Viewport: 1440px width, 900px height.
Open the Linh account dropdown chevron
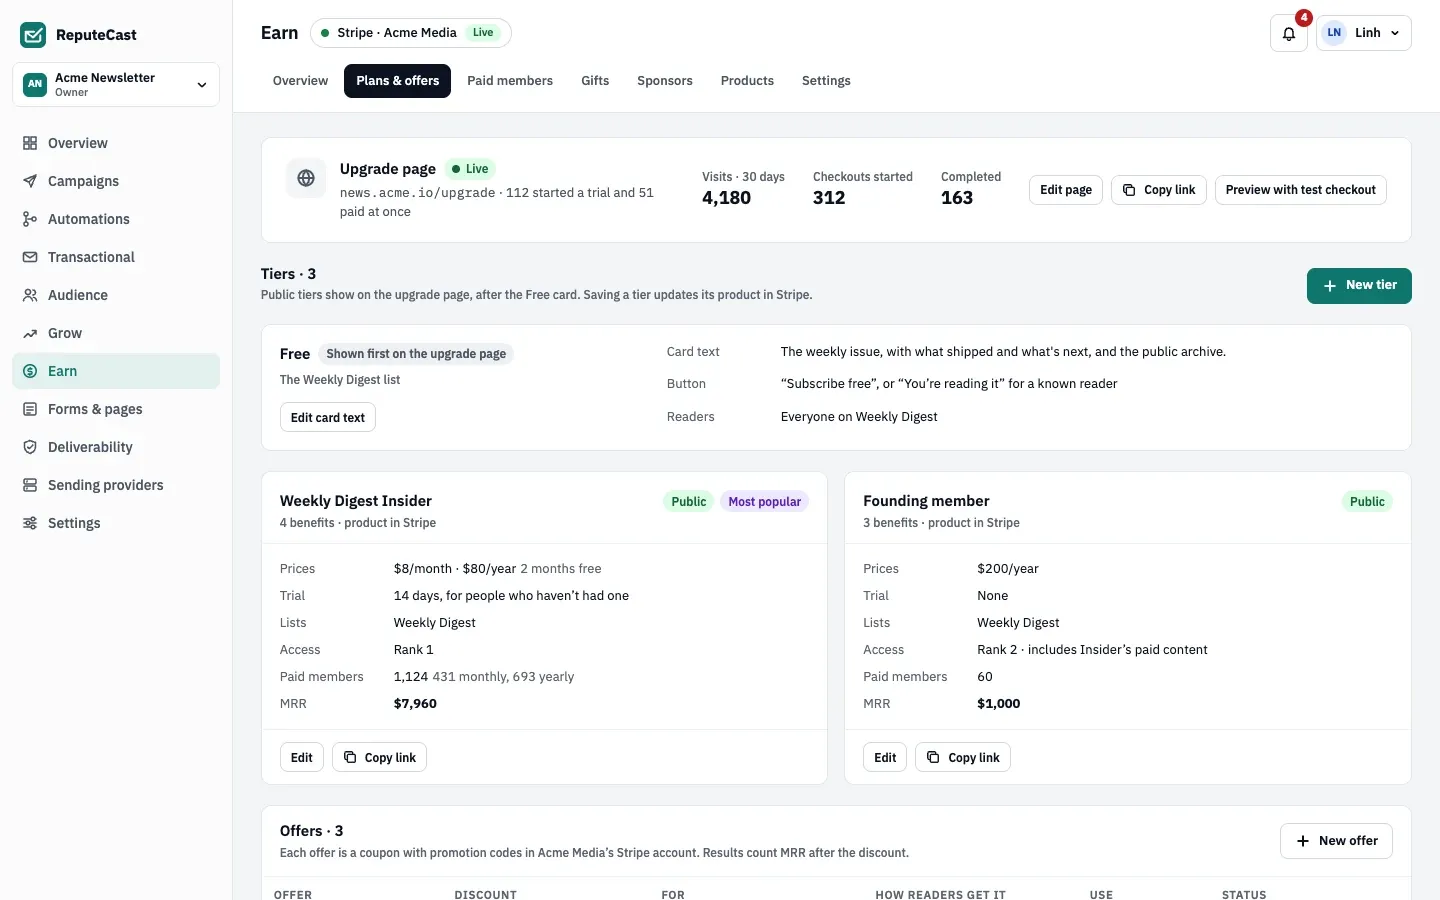(x=1395, y=33)
